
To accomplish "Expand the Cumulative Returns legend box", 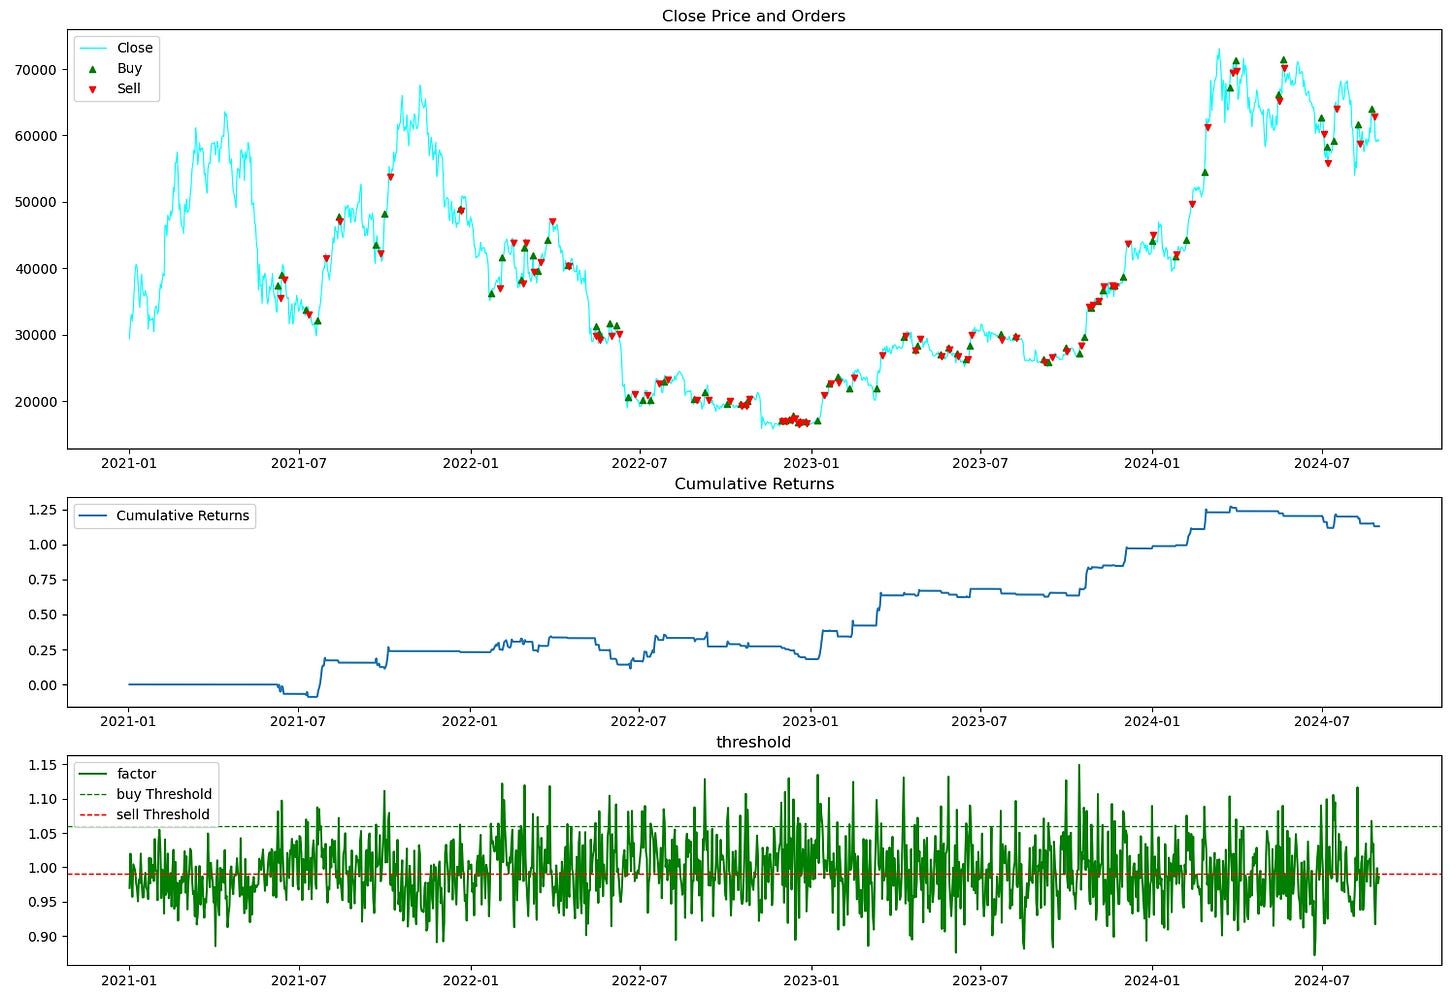I will 164,515.
